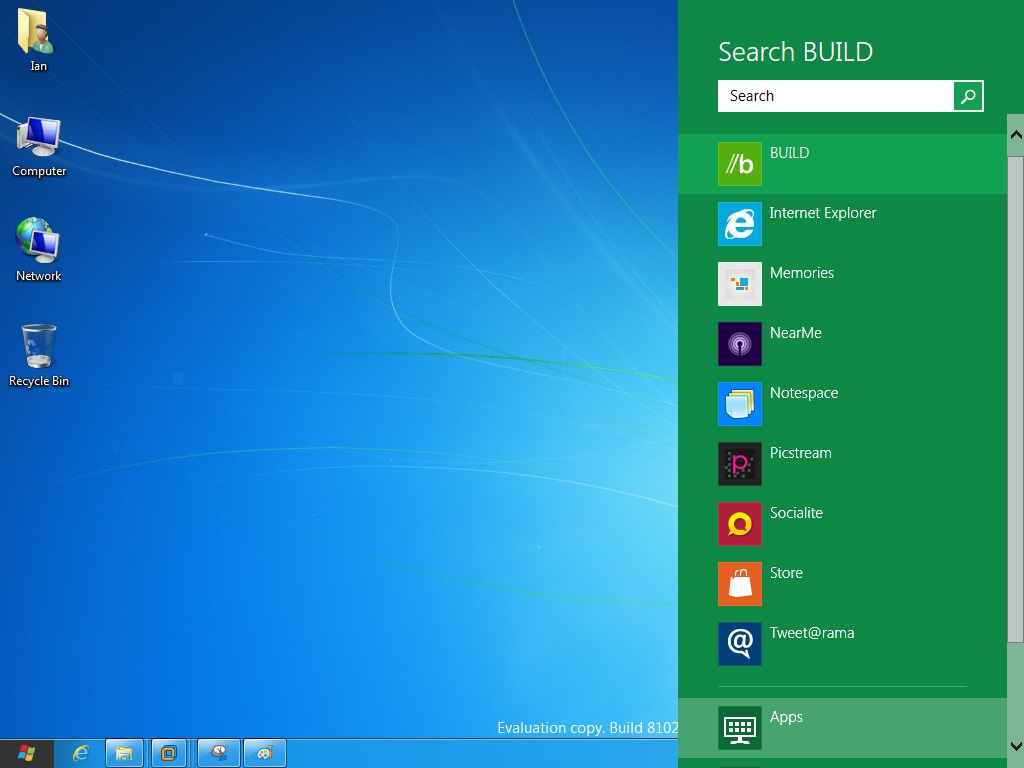The image size is (1024, 768).
Task: Click the magnifier search button
Action: pos(968,96)
